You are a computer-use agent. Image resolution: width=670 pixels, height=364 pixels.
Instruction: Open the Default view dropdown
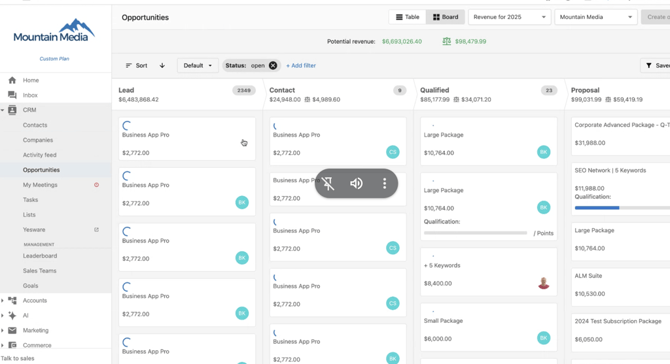[x=197, y=65]
